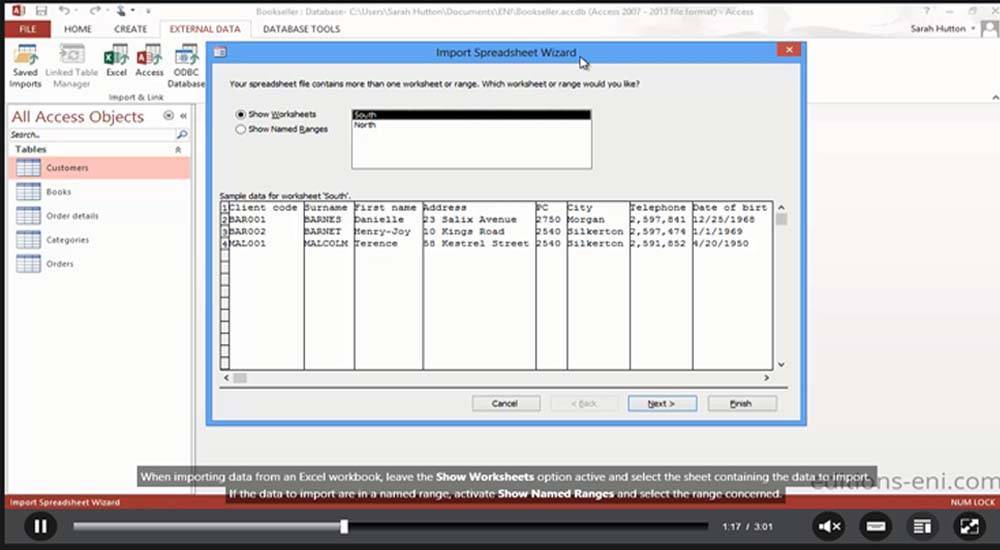Collapse the Tables group
Image resolution: width=1000 pixels, height=550 pixels.
[178, 149]
